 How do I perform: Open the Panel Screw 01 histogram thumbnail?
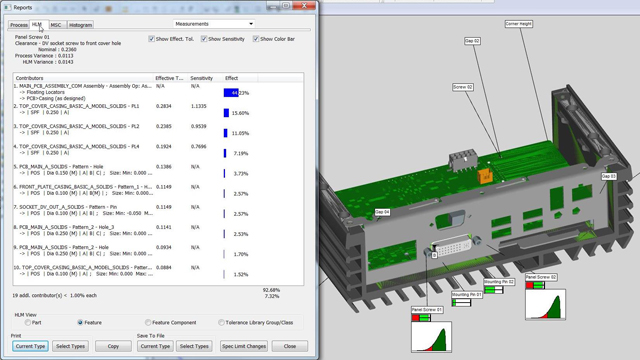(x=431, y=337)
